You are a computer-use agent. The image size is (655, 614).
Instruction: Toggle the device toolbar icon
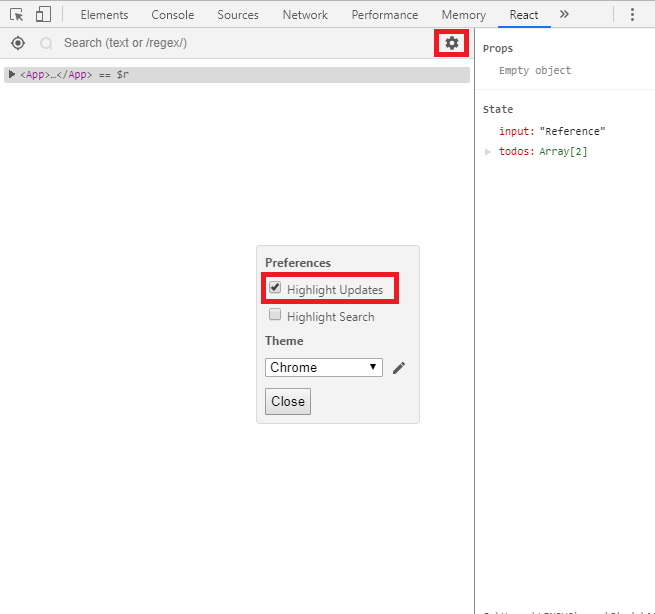(43, 15)
